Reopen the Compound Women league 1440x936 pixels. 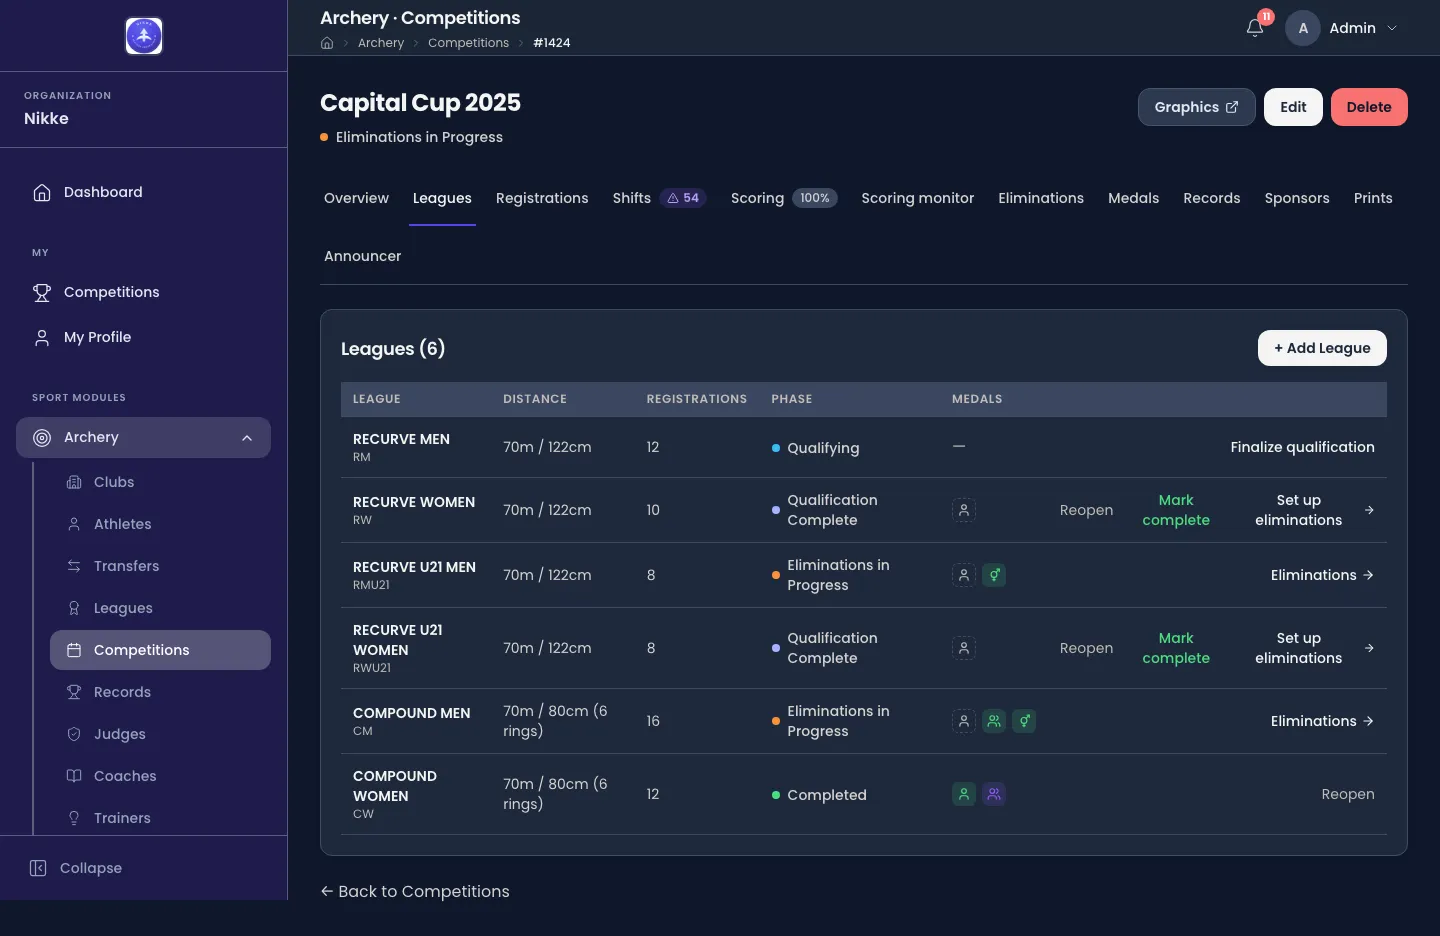point(1348,794)
